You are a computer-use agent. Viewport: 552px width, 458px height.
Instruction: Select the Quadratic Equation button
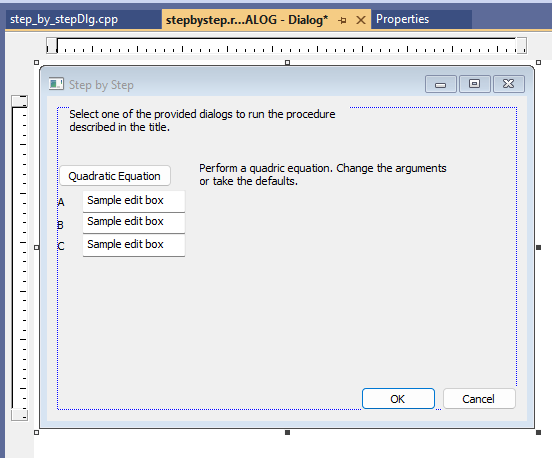(115, 176)
